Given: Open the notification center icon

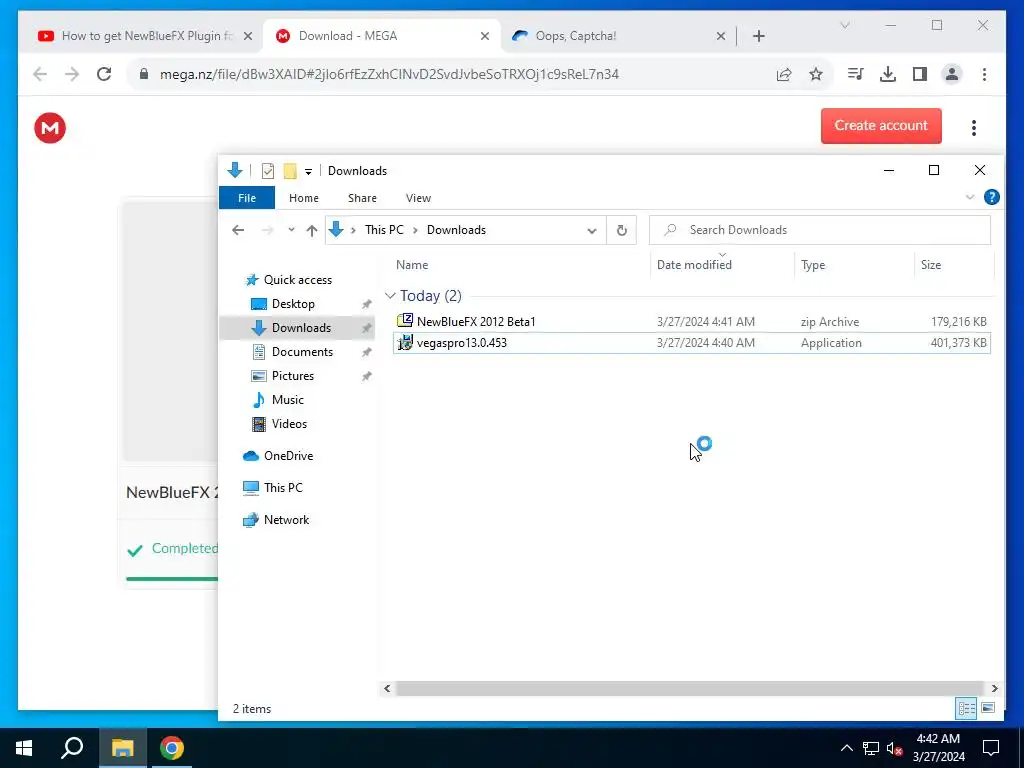Looking at the screenshot, I should tap(991, 748).
